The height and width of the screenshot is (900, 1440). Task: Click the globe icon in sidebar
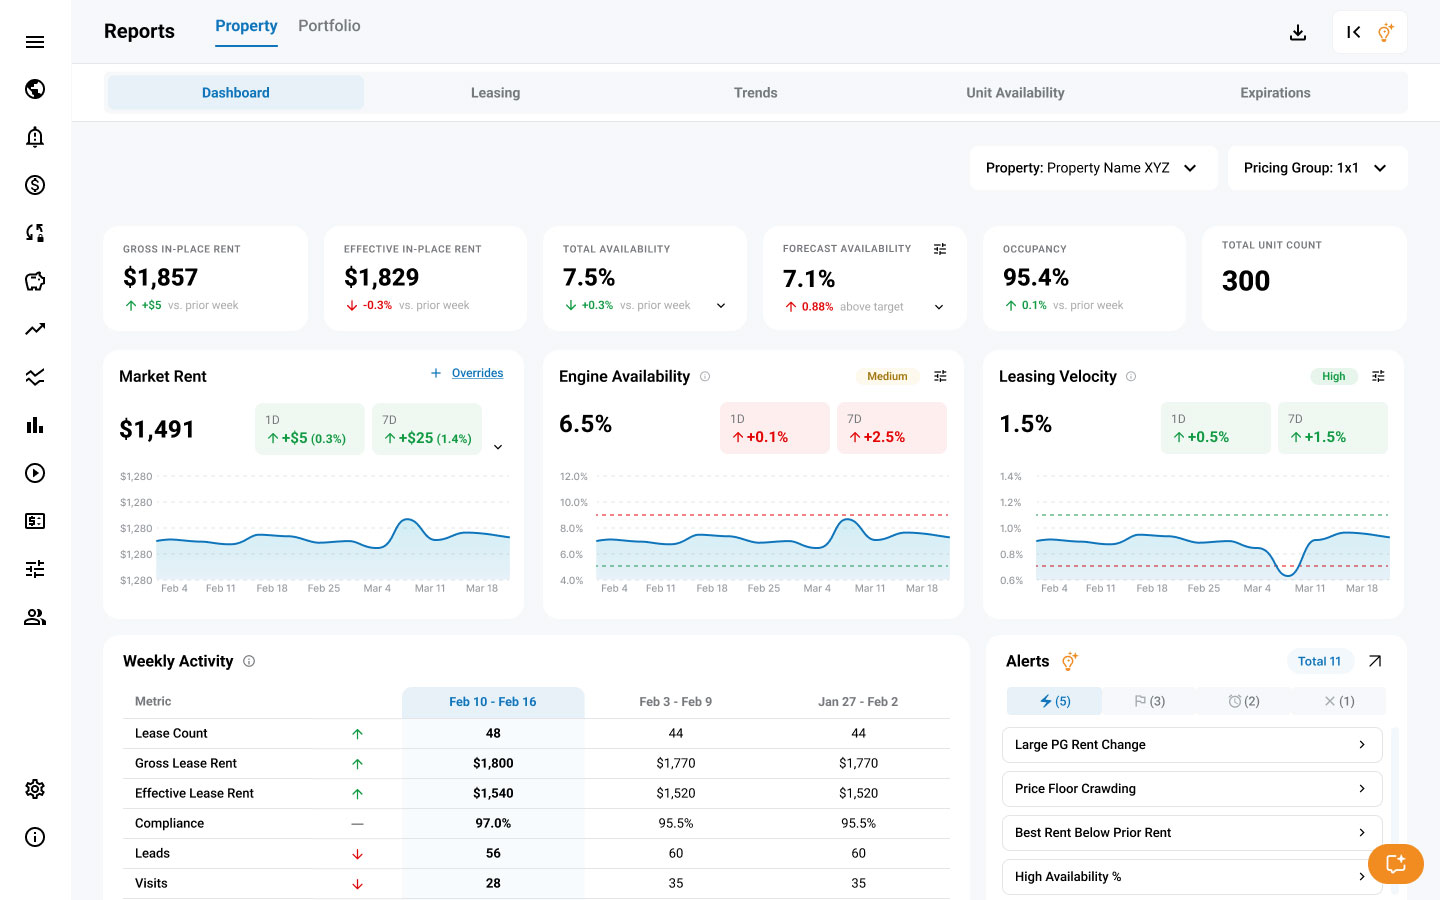tap(35, 89)
